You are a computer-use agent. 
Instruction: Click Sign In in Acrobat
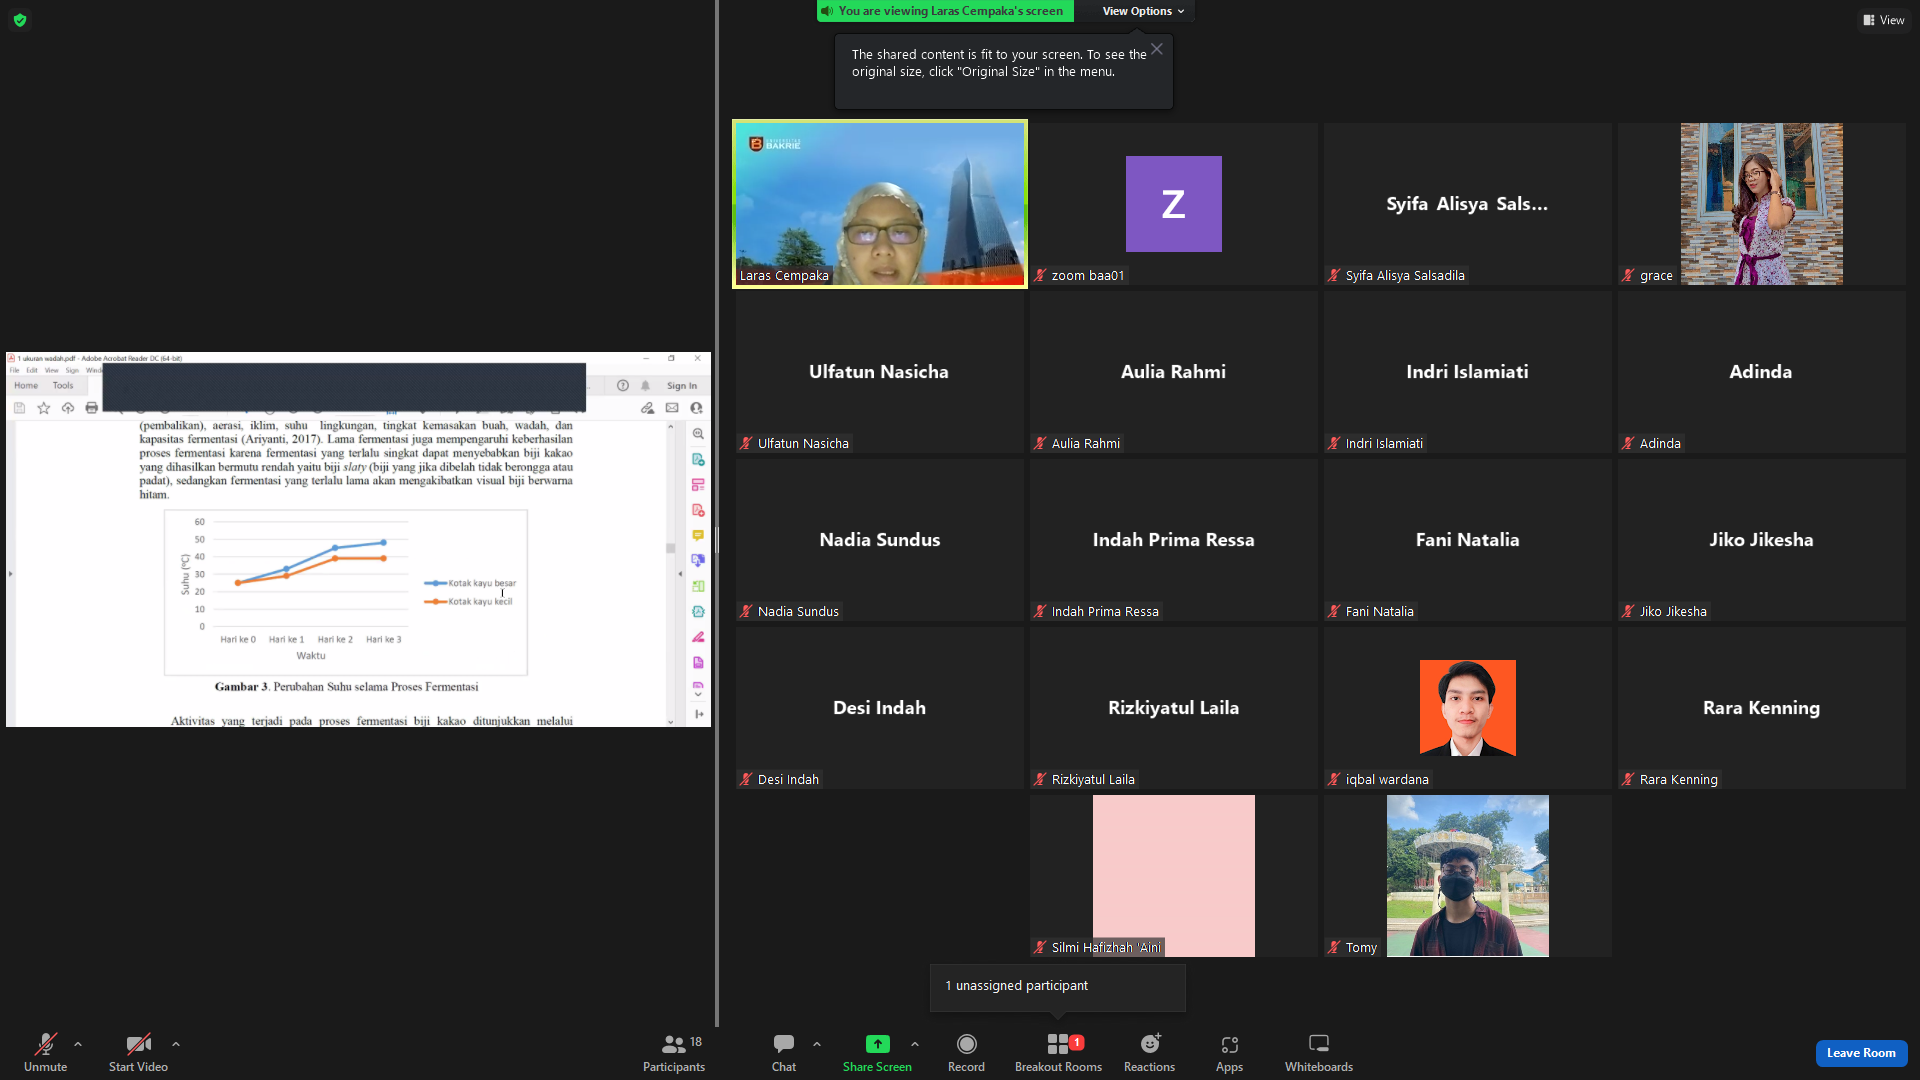[x=682, y=386]
